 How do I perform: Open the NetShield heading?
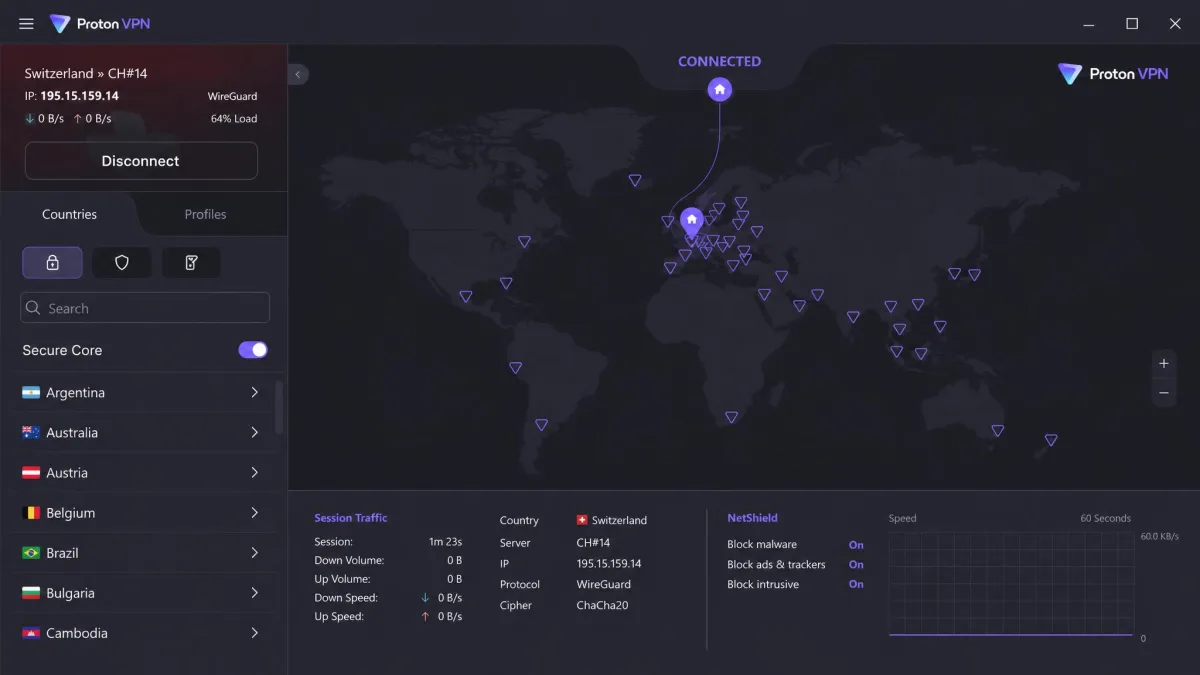coord(752,518)
